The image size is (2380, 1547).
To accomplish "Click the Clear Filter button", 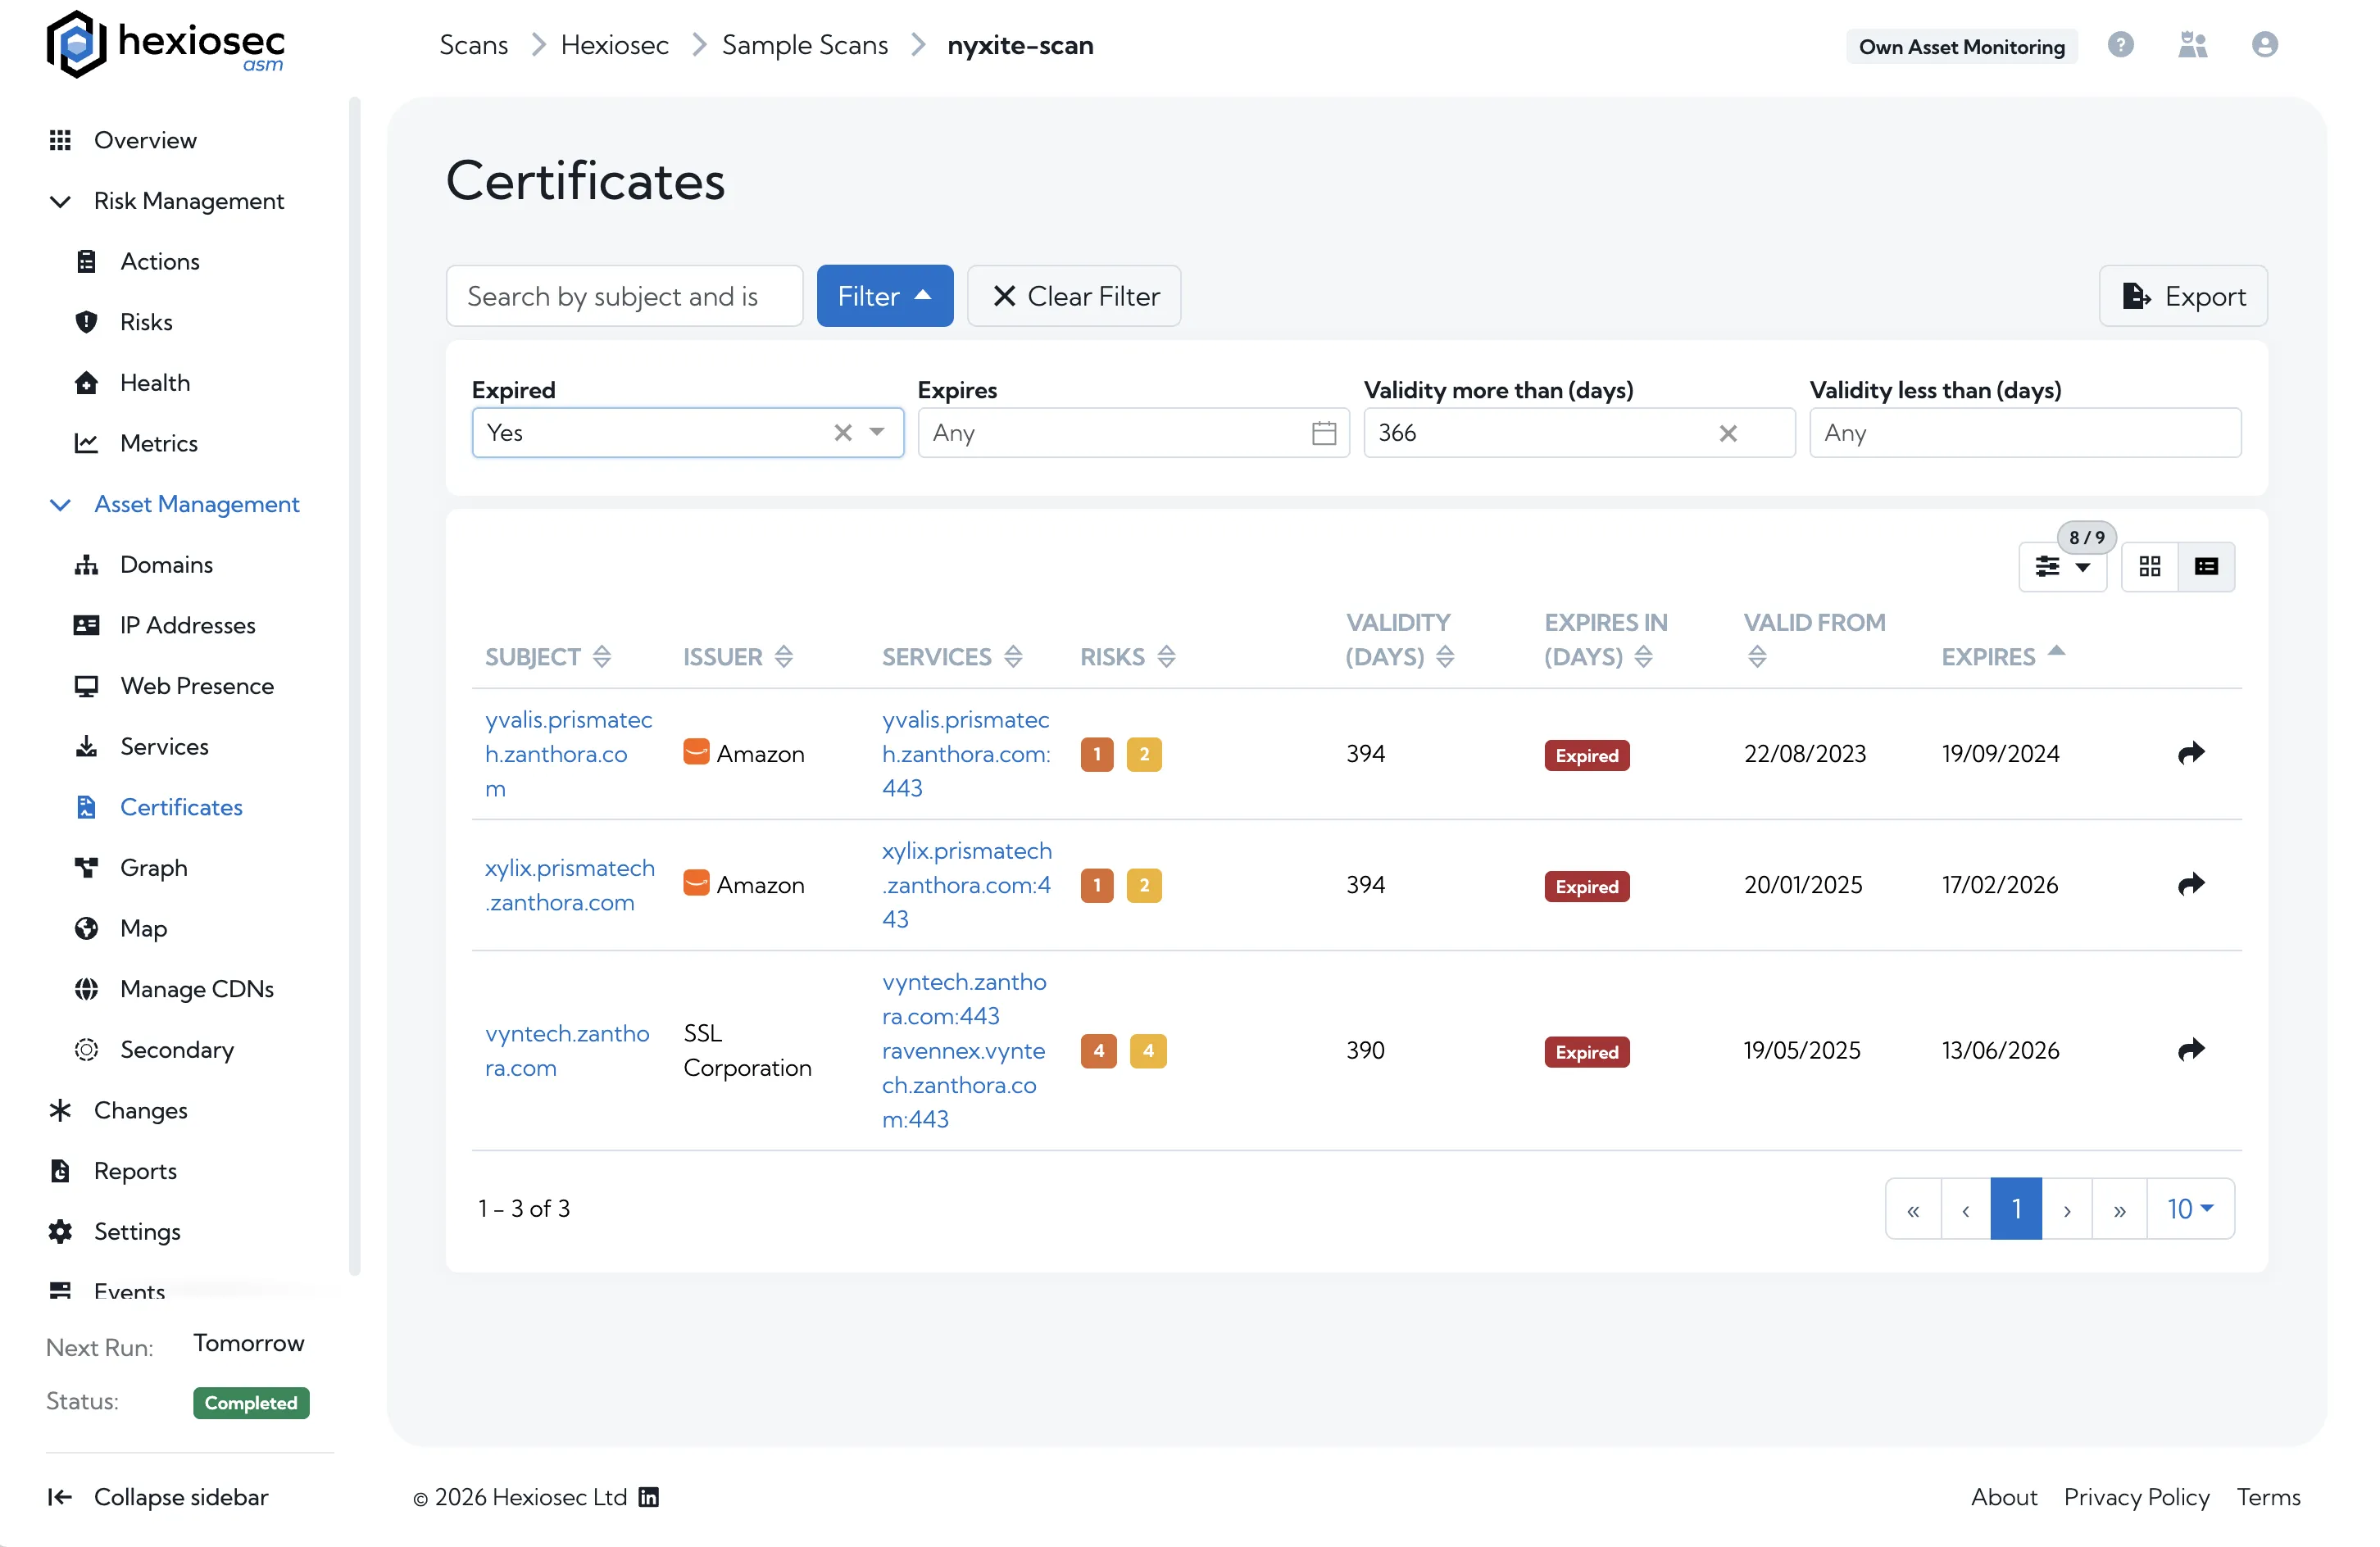I will [x=1074, y=296].
